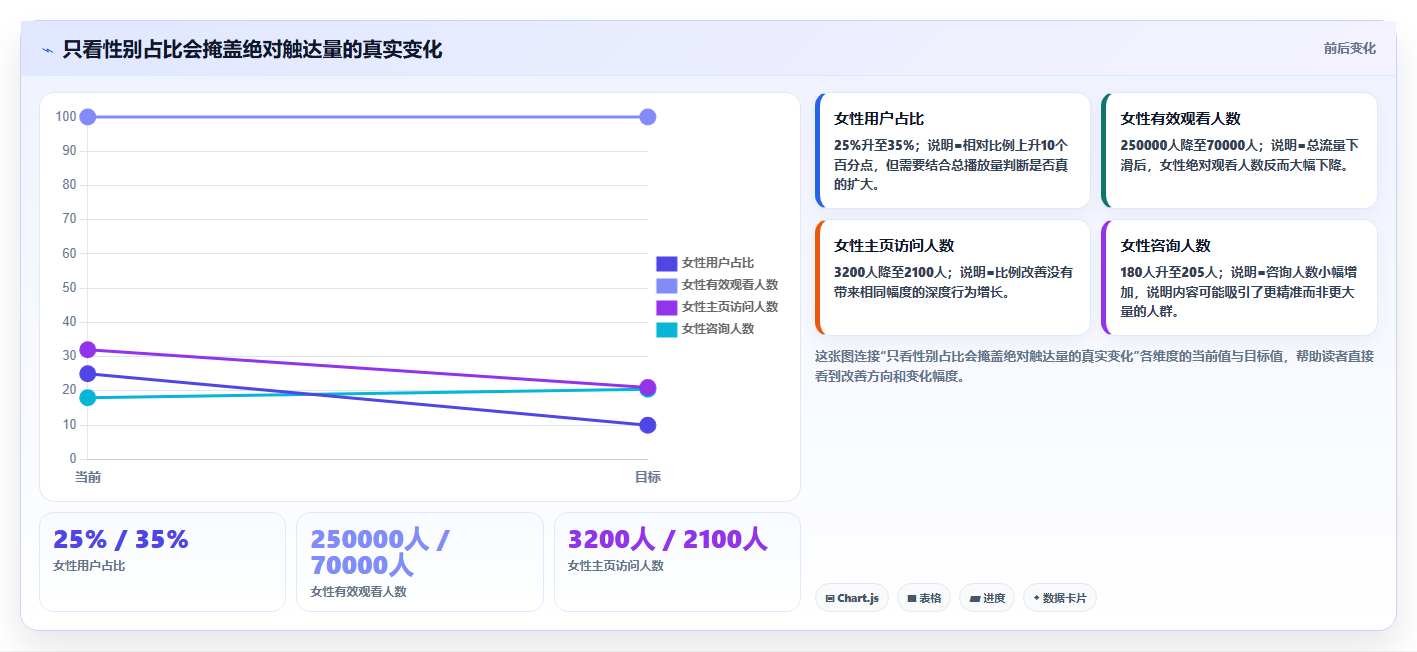Click the 表格 tag

(924, 598)
